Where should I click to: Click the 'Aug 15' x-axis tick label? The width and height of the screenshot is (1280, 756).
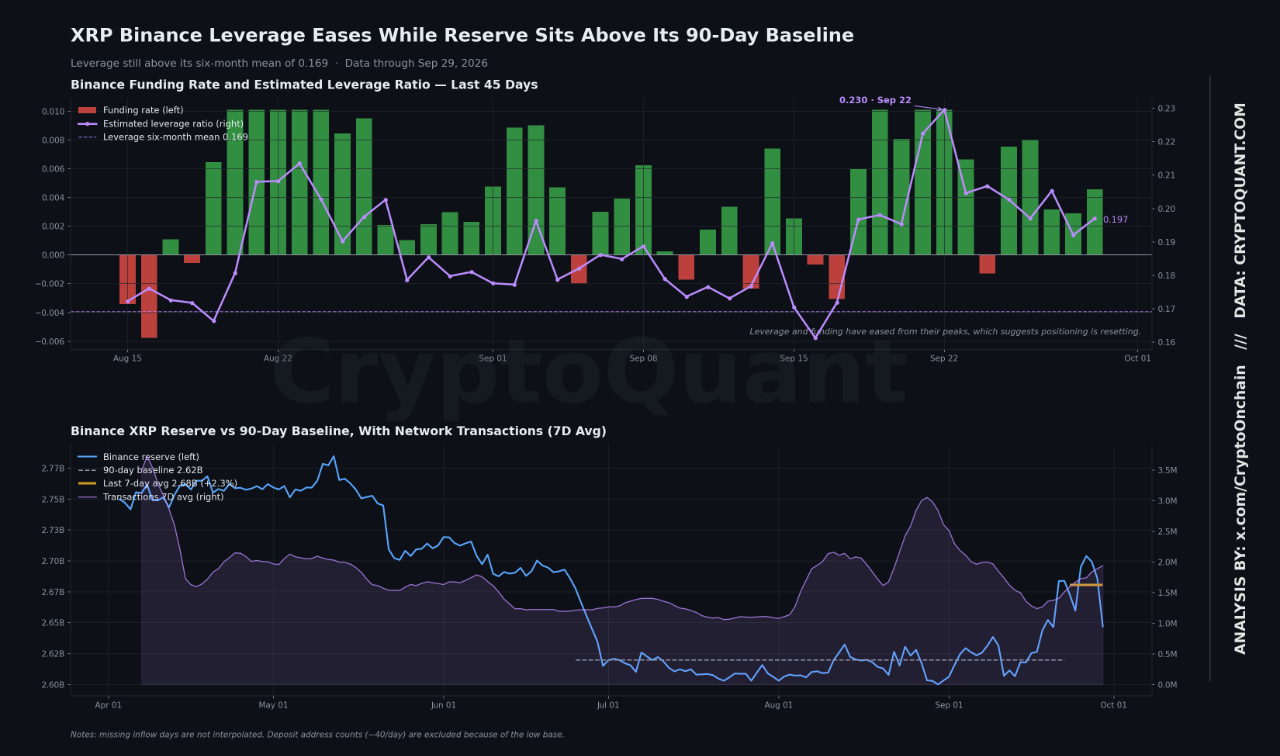[127, 358]
